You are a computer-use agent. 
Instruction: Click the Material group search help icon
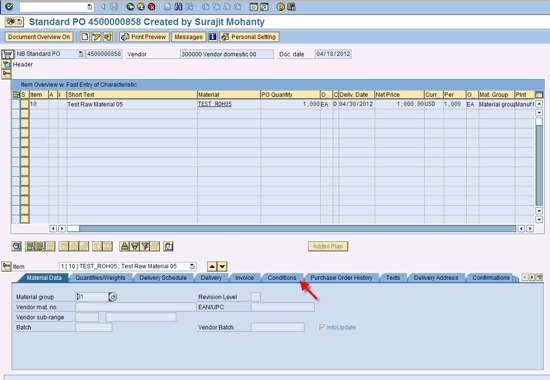(x=113, y=297)
